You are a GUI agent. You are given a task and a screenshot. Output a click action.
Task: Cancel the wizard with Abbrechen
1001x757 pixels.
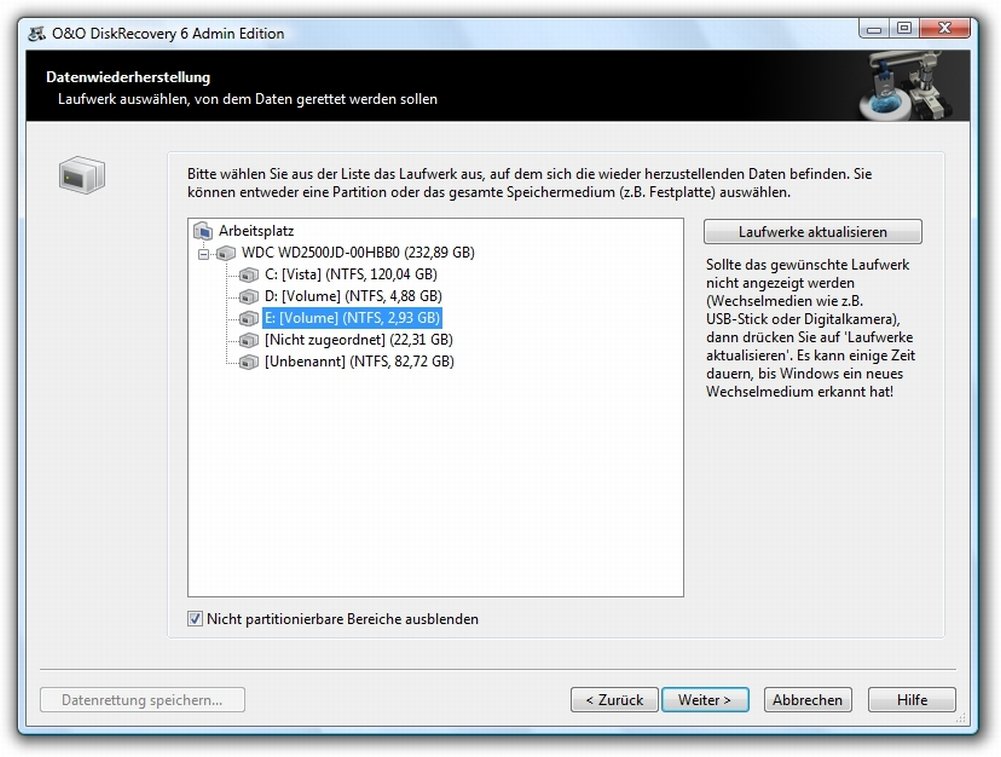808,700
